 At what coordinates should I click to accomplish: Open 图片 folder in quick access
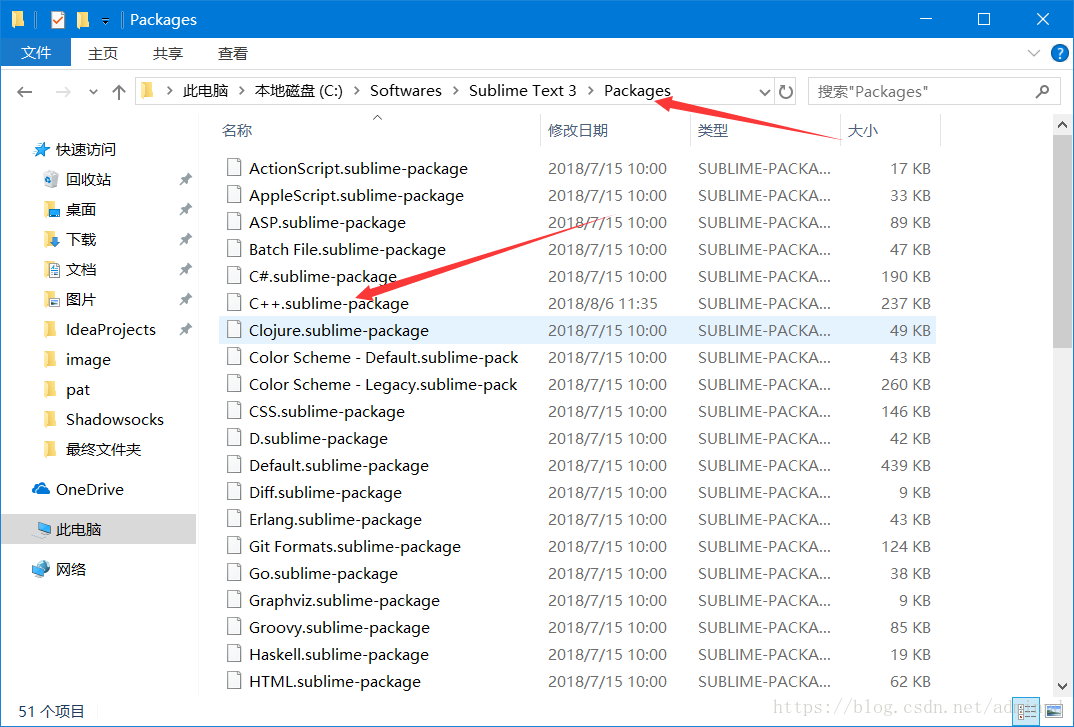tap(81, 299)
